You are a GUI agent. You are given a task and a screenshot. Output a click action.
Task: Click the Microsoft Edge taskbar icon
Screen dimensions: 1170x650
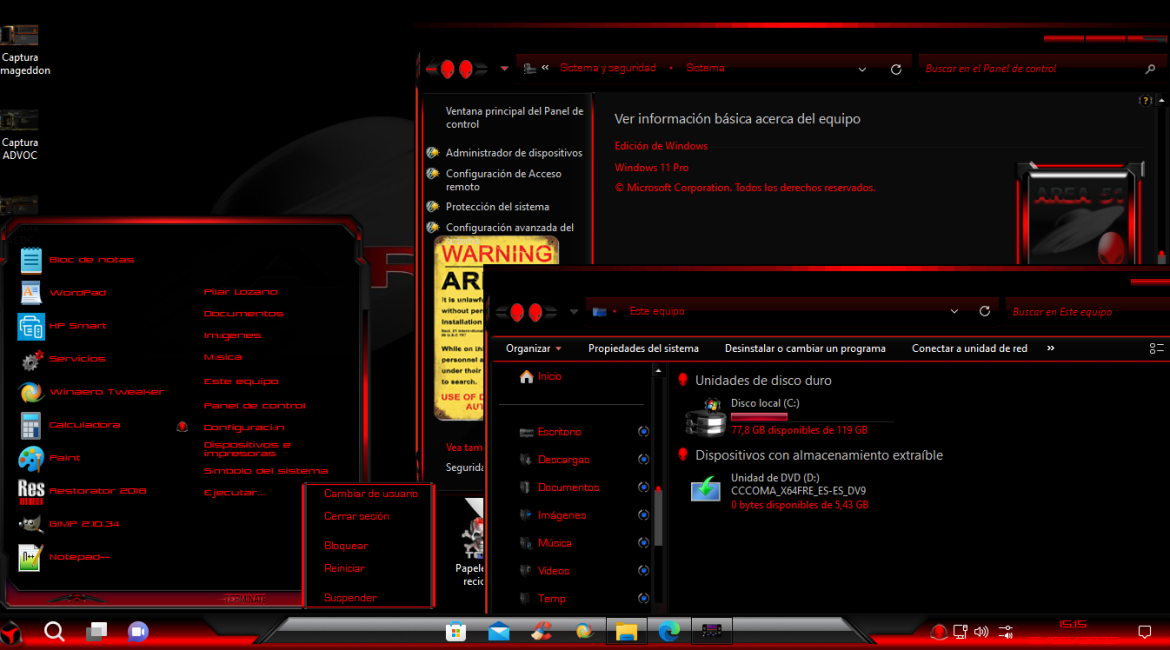point(669,631)
